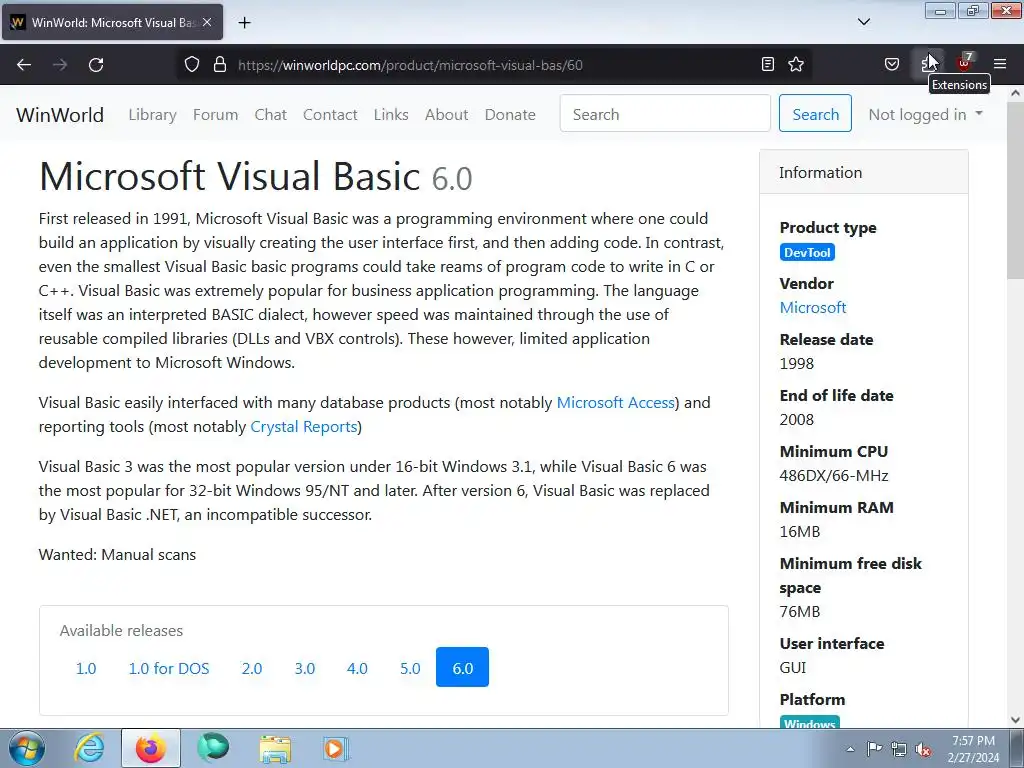Launch Internet Explorer from the taskbar
The width and height of the screenshot is (1024, 768).
click(x=89, y=748)
